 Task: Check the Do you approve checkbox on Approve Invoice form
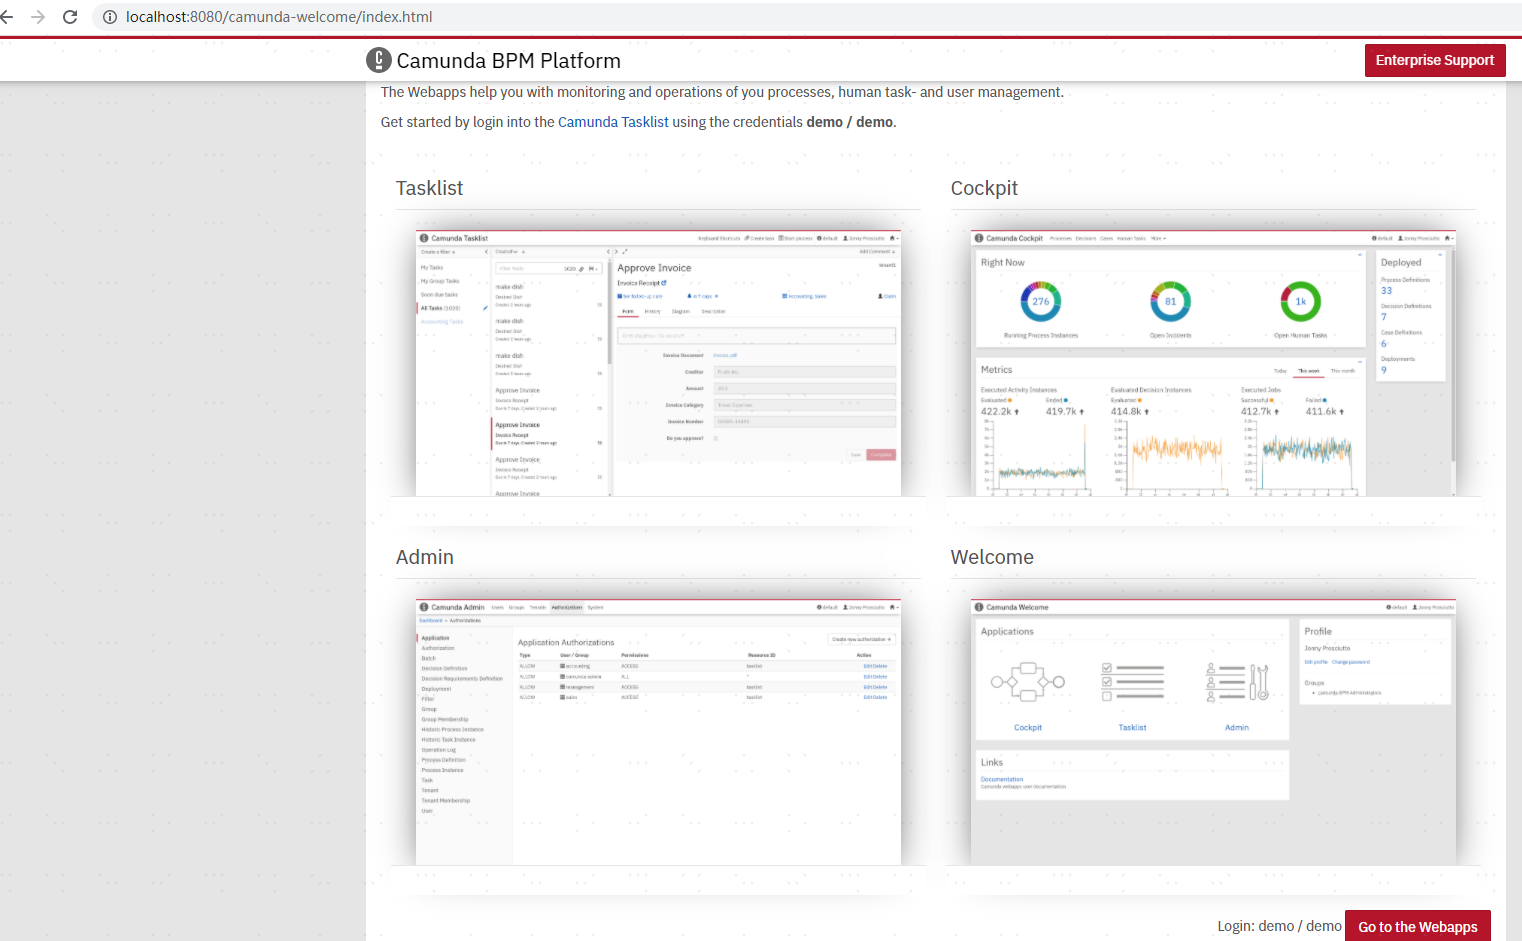[x=717, y=437]
